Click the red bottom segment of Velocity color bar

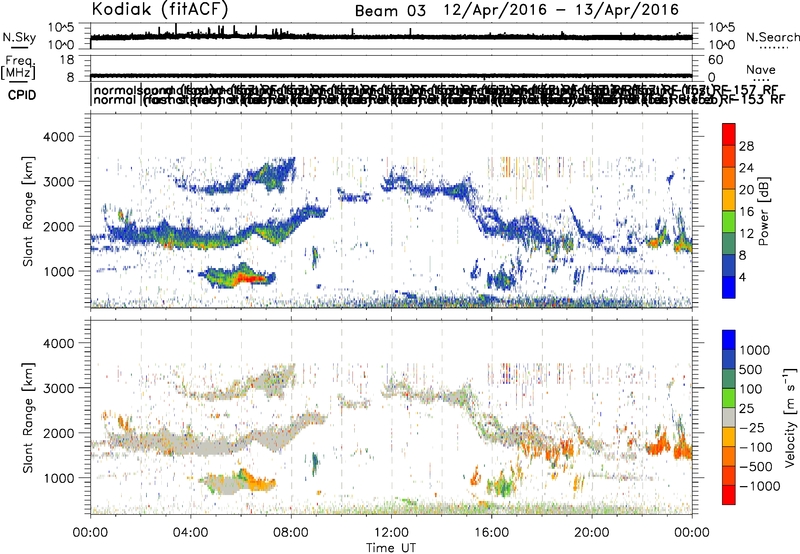pyautogui.click(x=729, y=495)
